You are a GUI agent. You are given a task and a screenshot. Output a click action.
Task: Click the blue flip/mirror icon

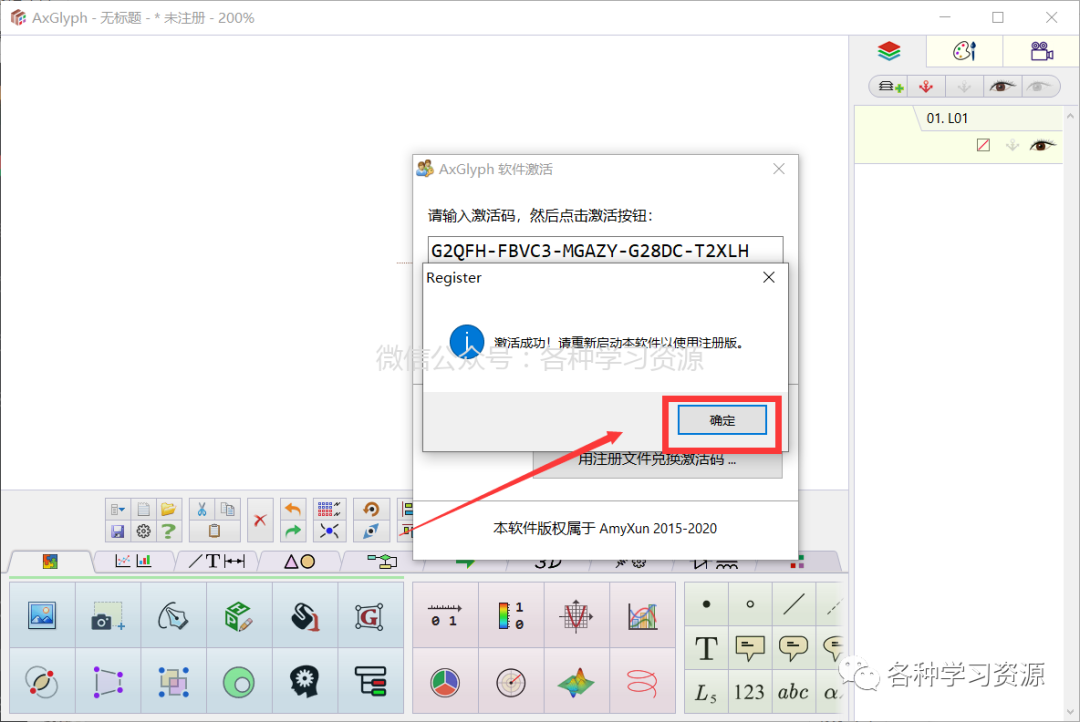pyautogui.click(x=371, y=531)
